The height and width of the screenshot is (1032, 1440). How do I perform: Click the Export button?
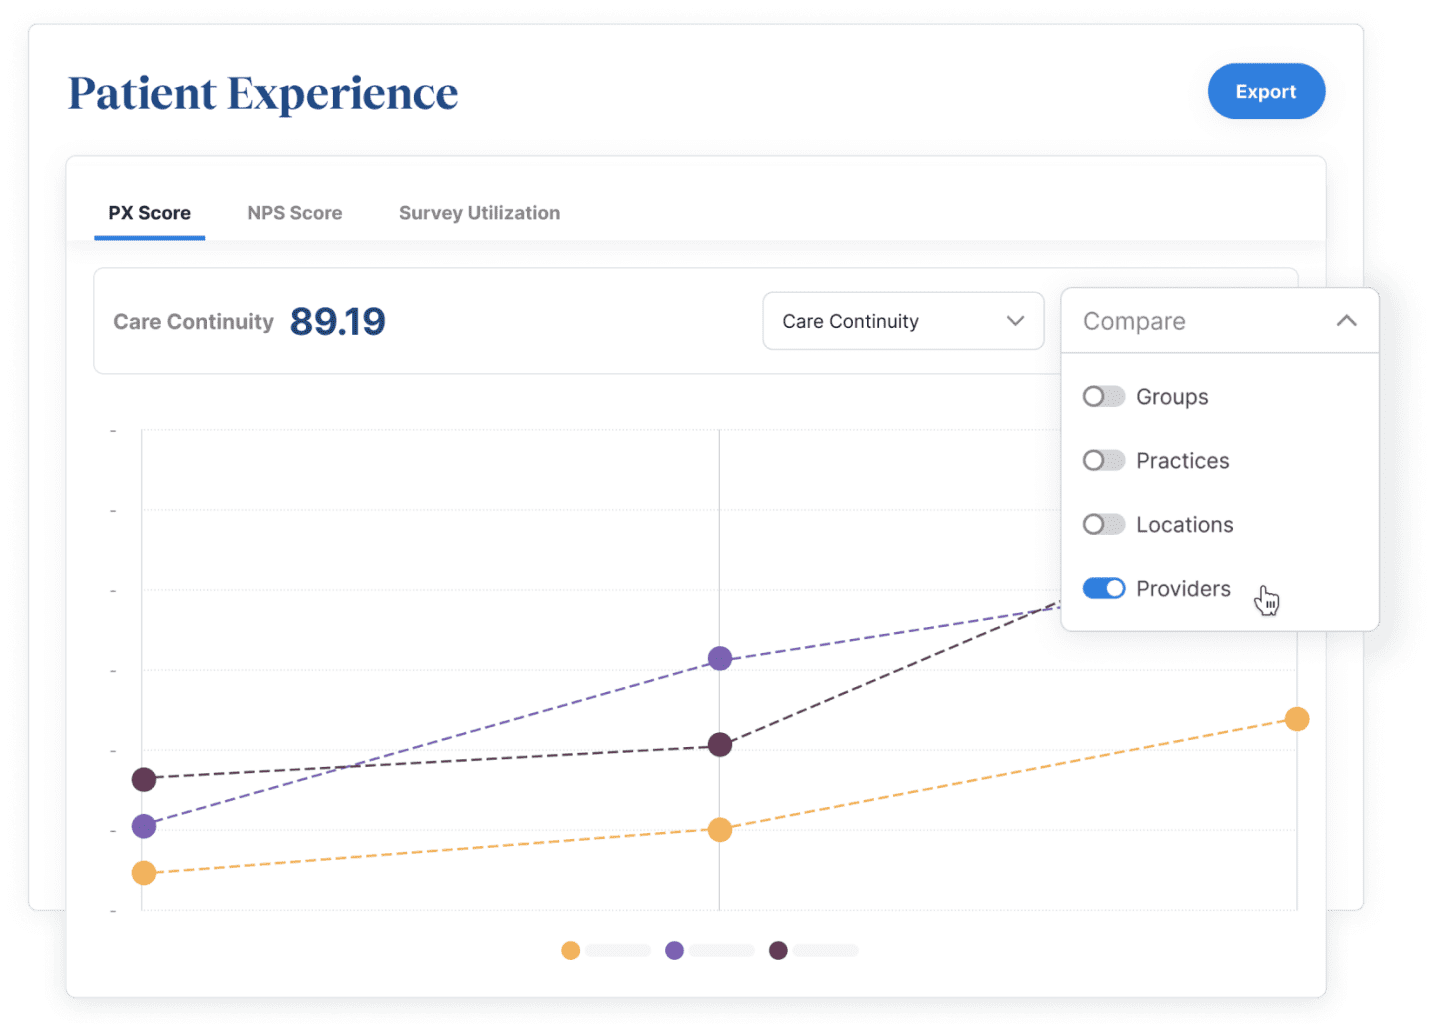click(x=1265, y=92)
